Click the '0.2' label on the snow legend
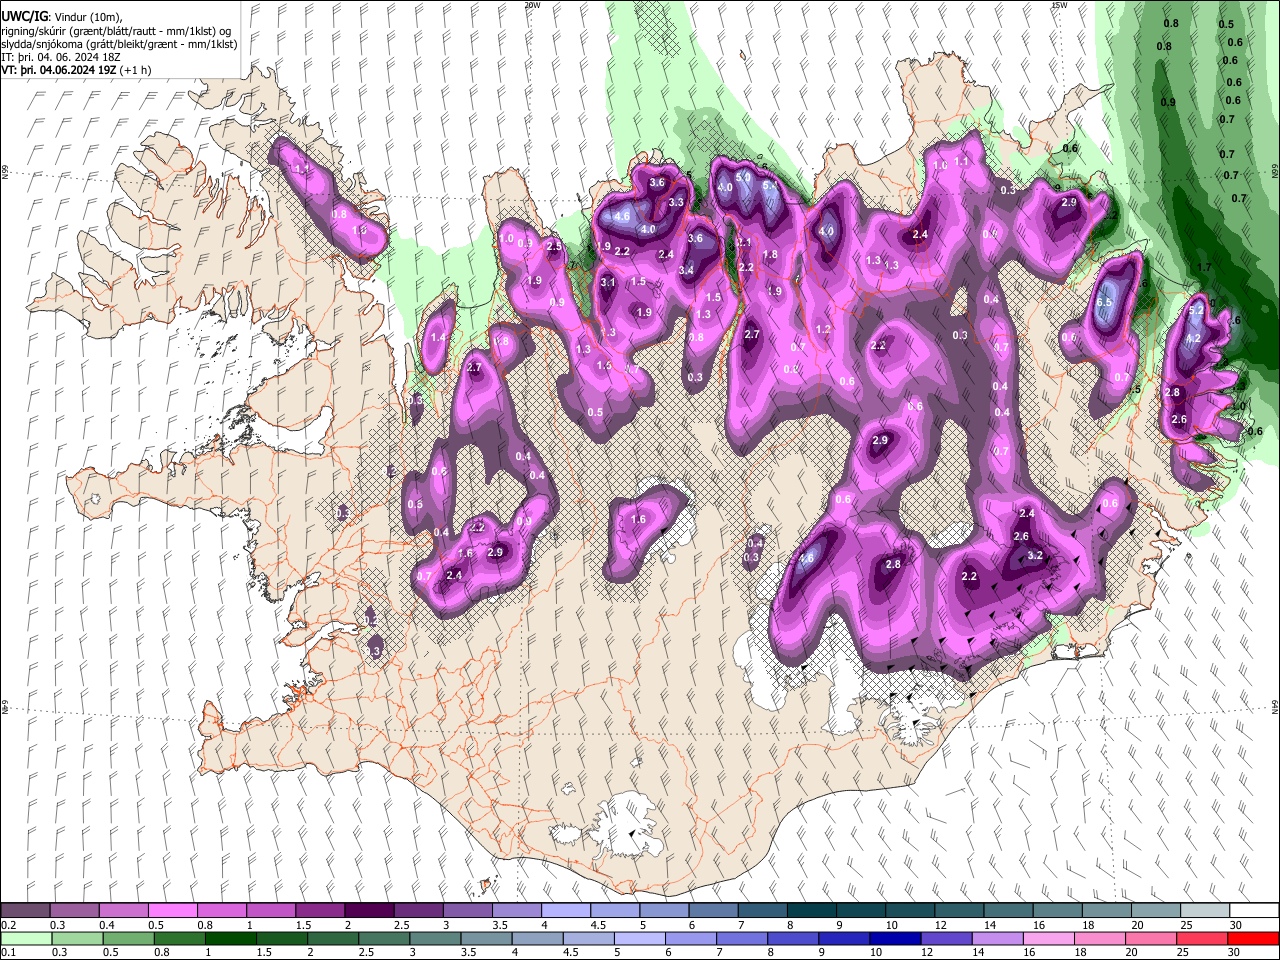 point(8,925)
